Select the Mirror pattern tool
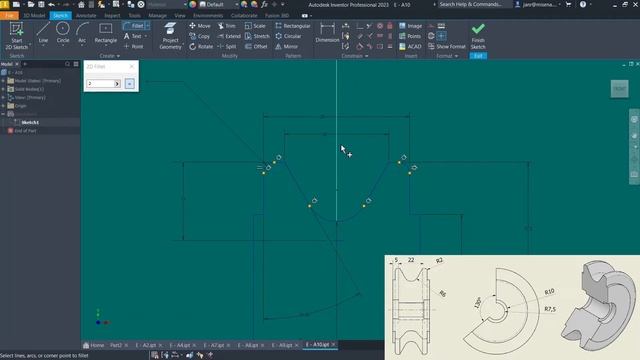 point(287,47)
